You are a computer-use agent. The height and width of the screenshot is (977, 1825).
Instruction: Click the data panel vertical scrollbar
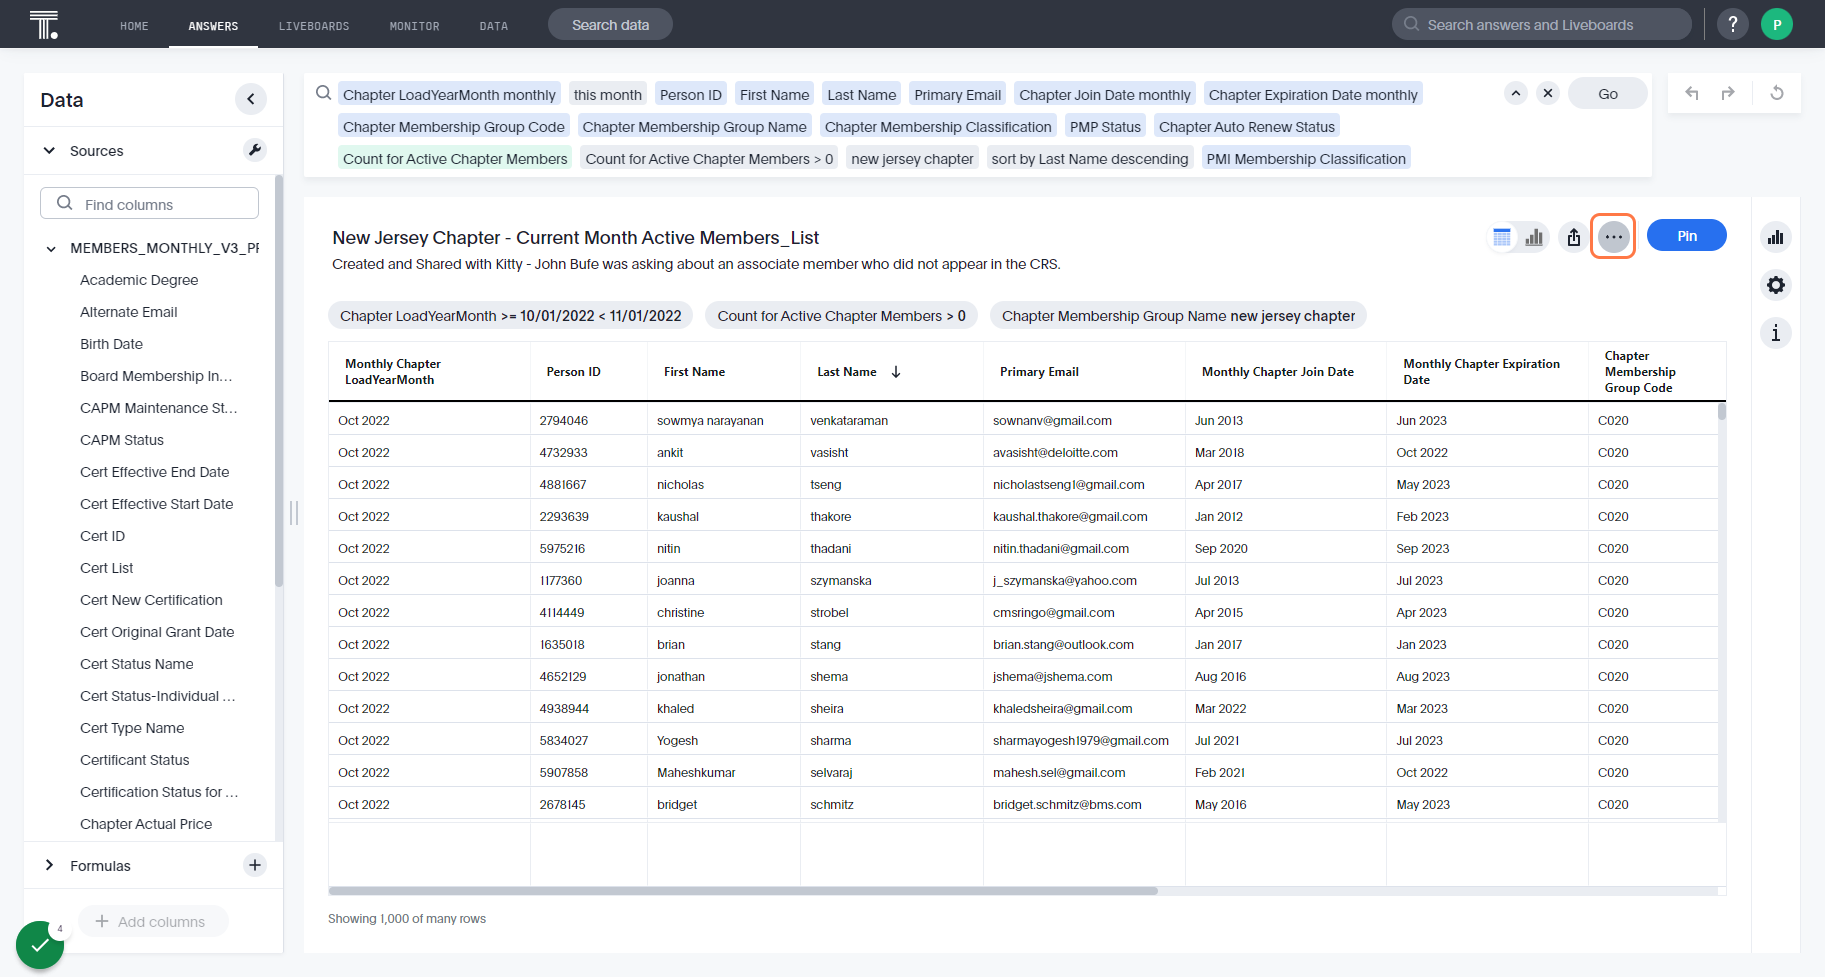click(x=279, y=380)
